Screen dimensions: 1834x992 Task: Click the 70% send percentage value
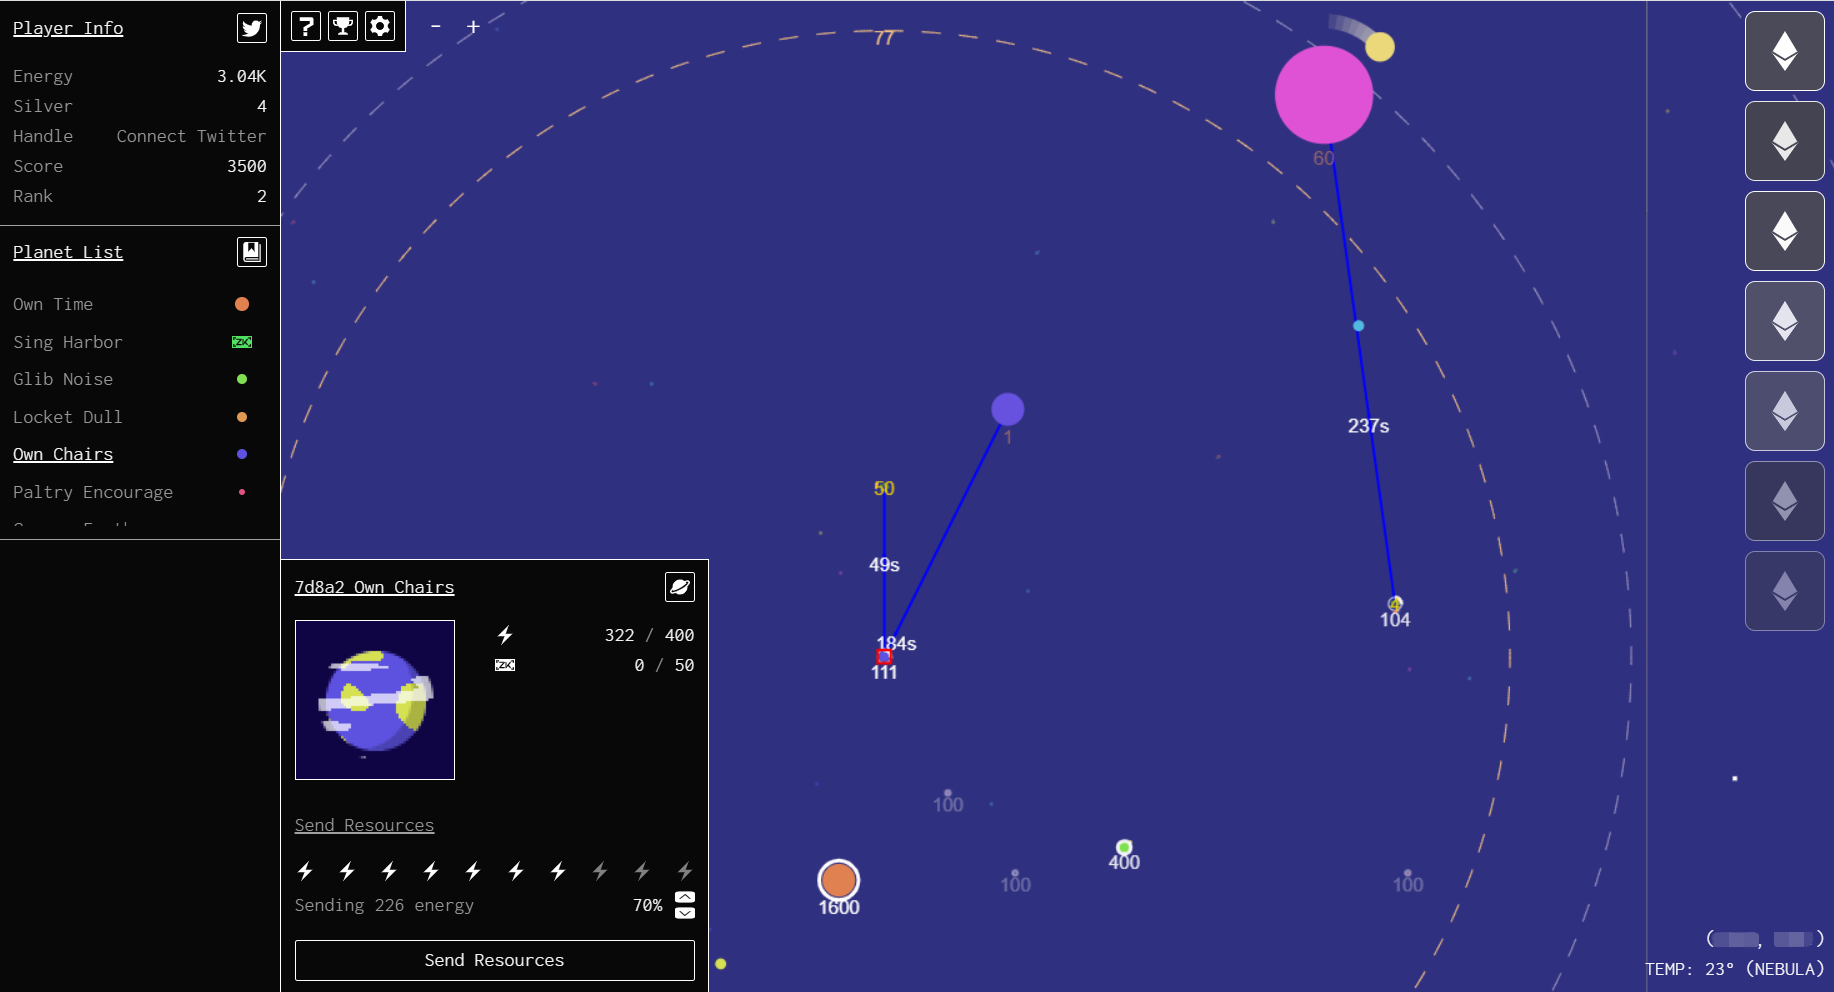[x=648, y=905]
